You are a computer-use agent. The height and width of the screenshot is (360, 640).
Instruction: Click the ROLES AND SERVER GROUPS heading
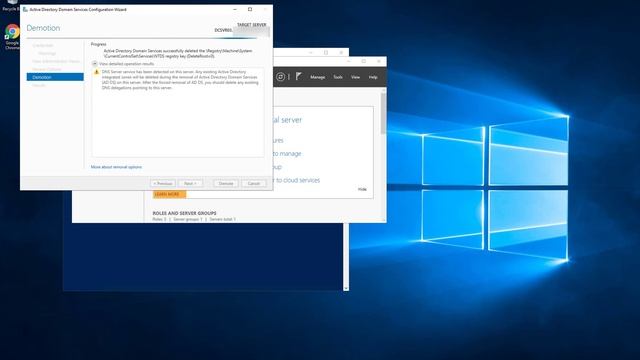point(184,213)
